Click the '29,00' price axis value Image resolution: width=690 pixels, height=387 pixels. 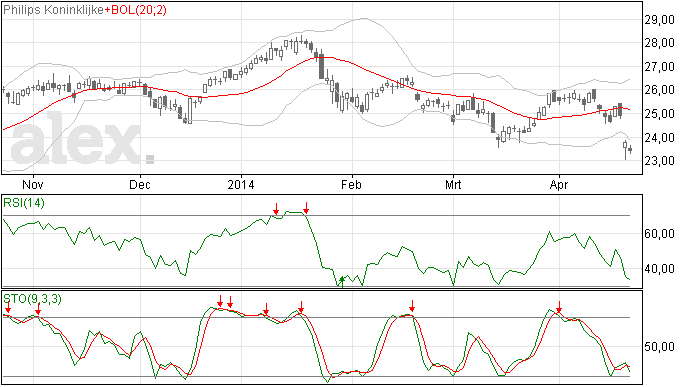[659, 20]
